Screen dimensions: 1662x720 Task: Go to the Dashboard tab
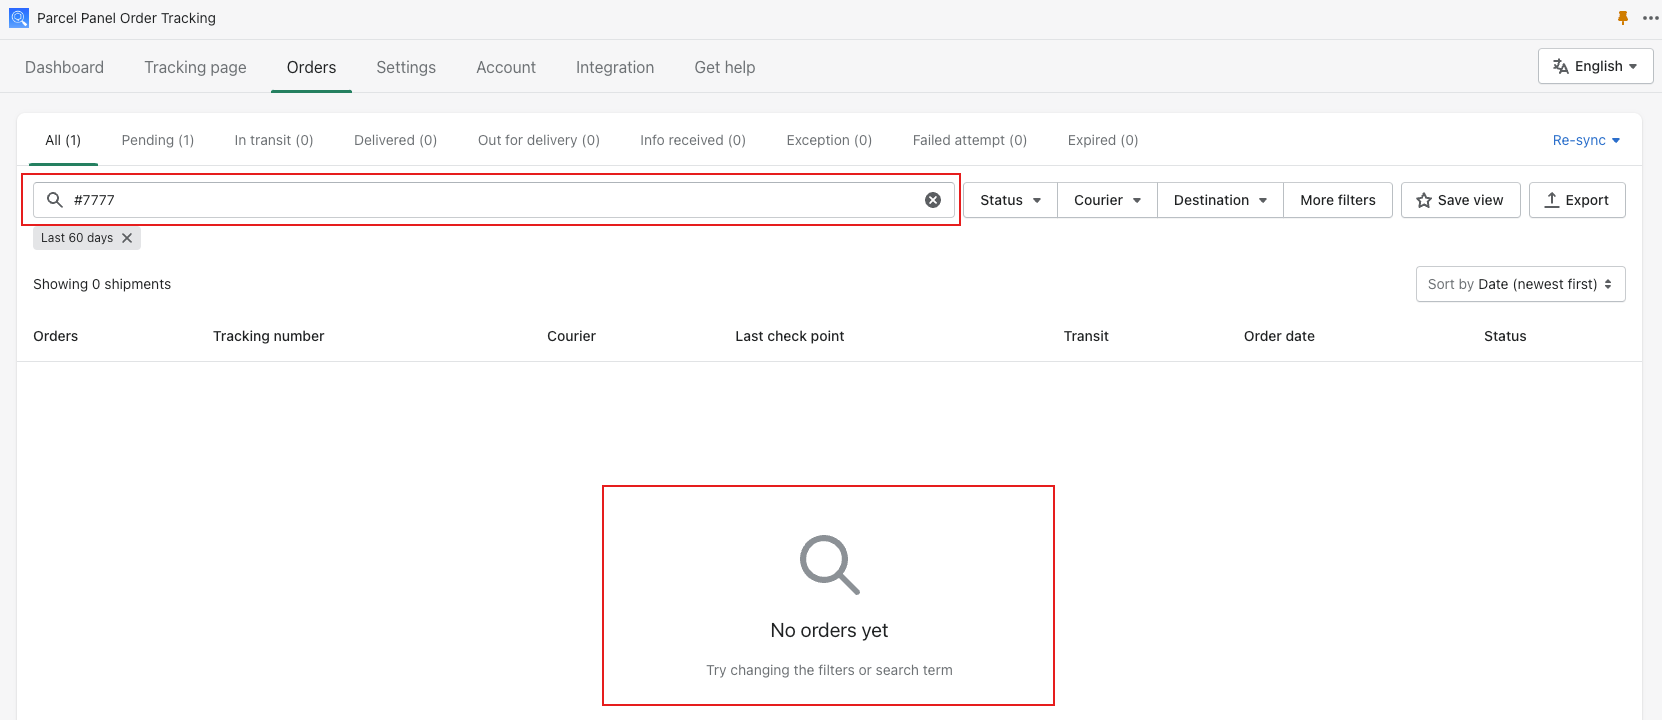(64, 67)
